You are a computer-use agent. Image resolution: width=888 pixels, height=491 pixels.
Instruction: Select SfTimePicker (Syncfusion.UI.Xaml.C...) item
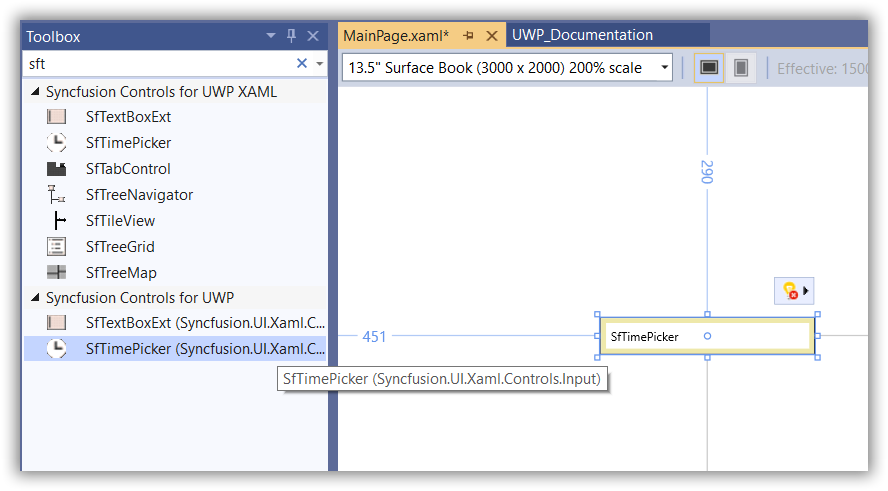[x=176, y=348]
